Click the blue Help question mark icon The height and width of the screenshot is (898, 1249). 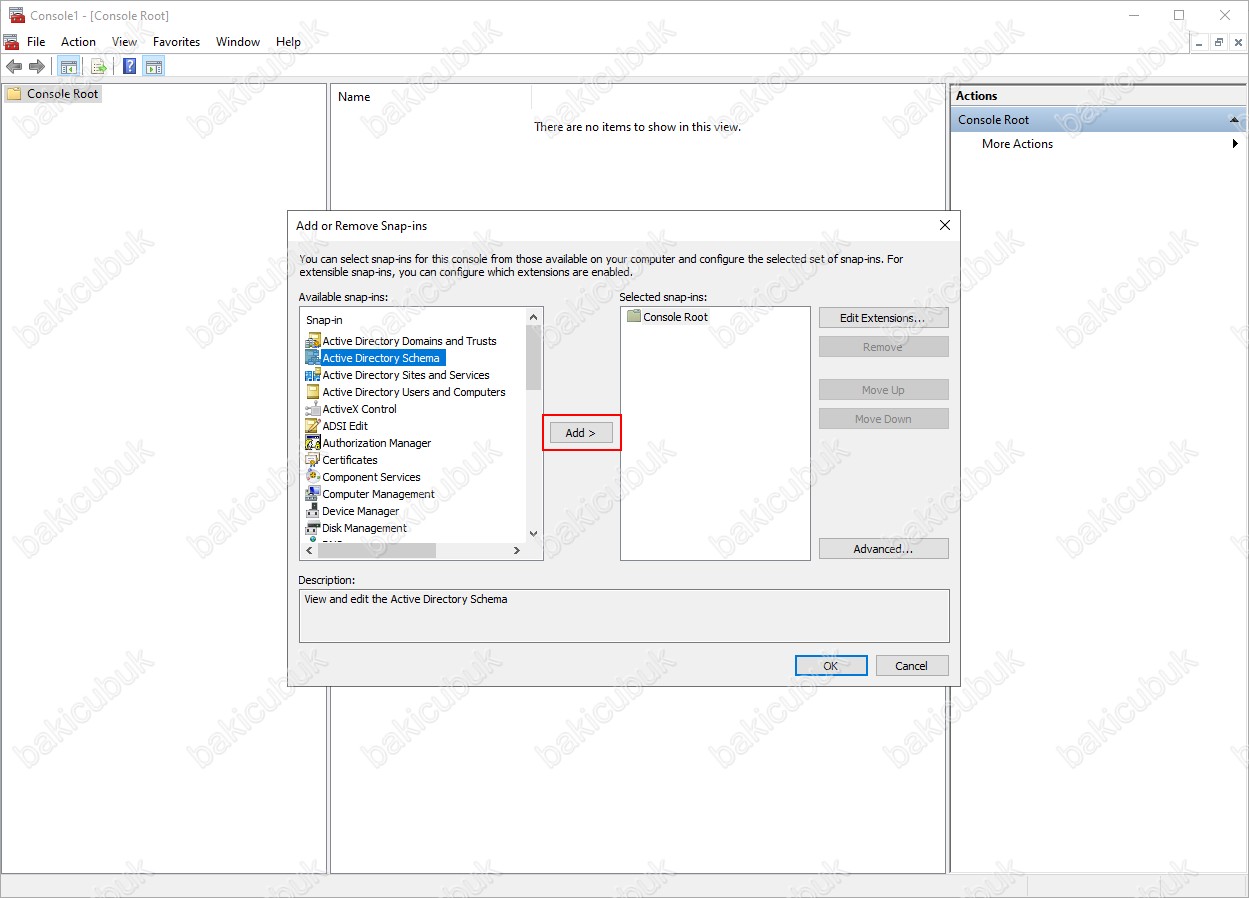click(129, 67)
